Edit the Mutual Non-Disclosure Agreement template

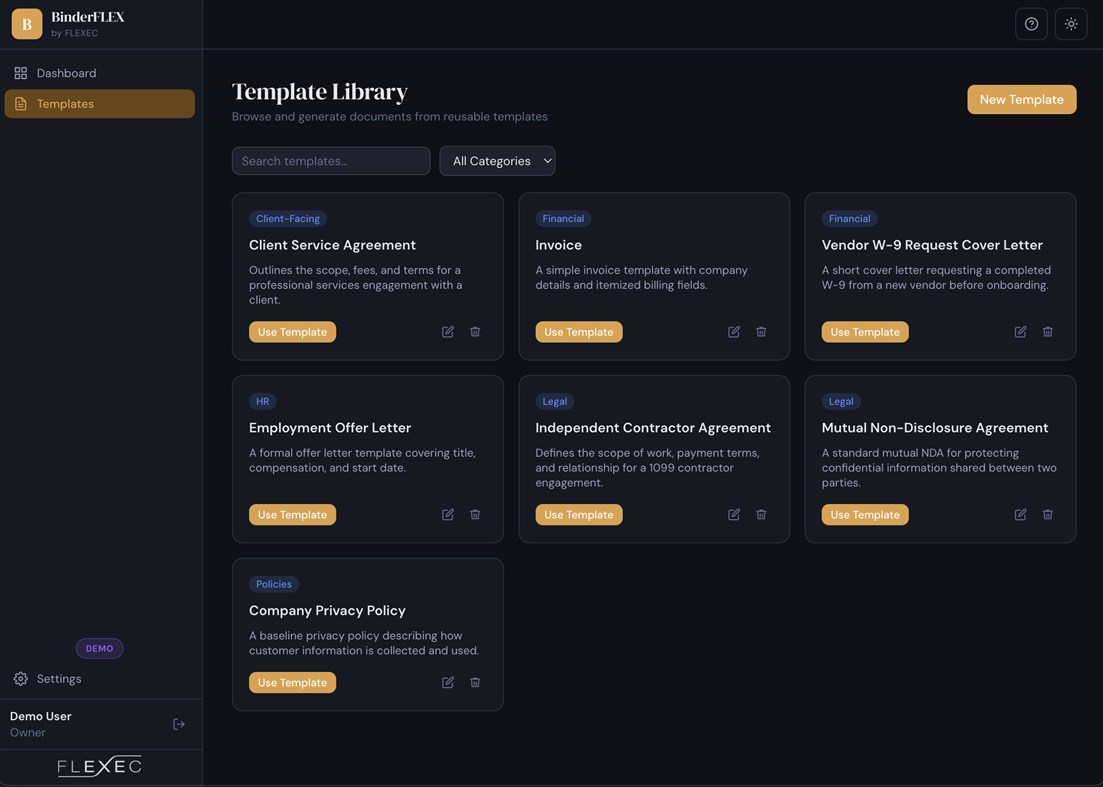[1020, 514]
